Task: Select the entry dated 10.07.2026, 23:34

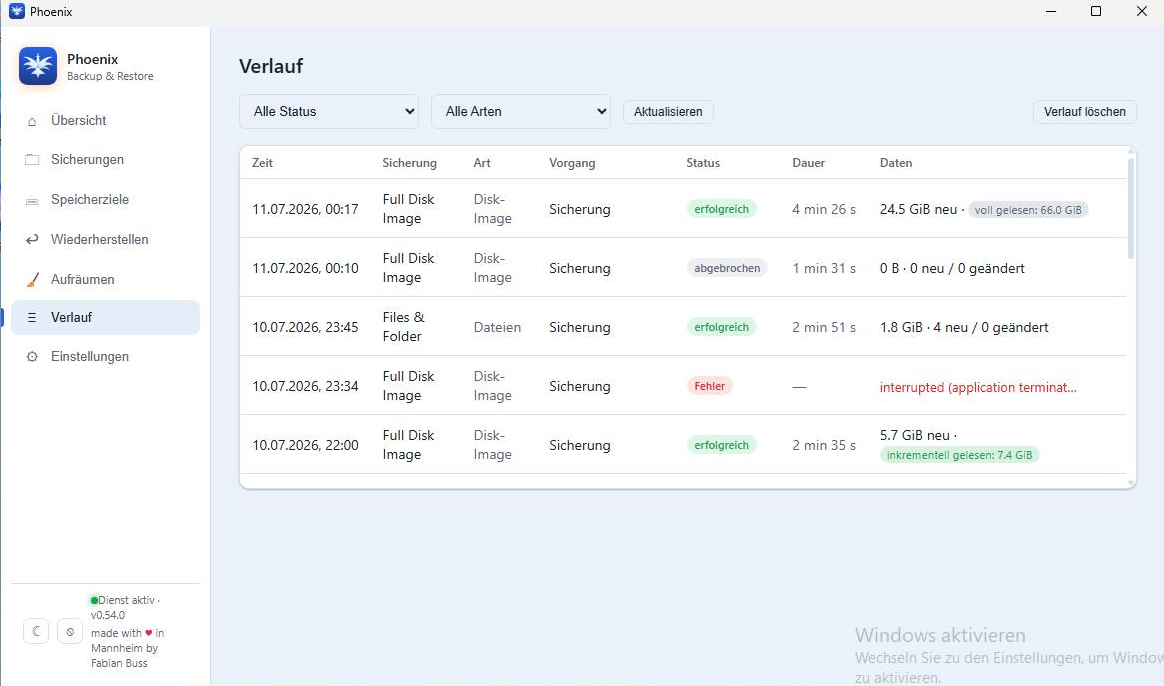Action: click(683, 386)
